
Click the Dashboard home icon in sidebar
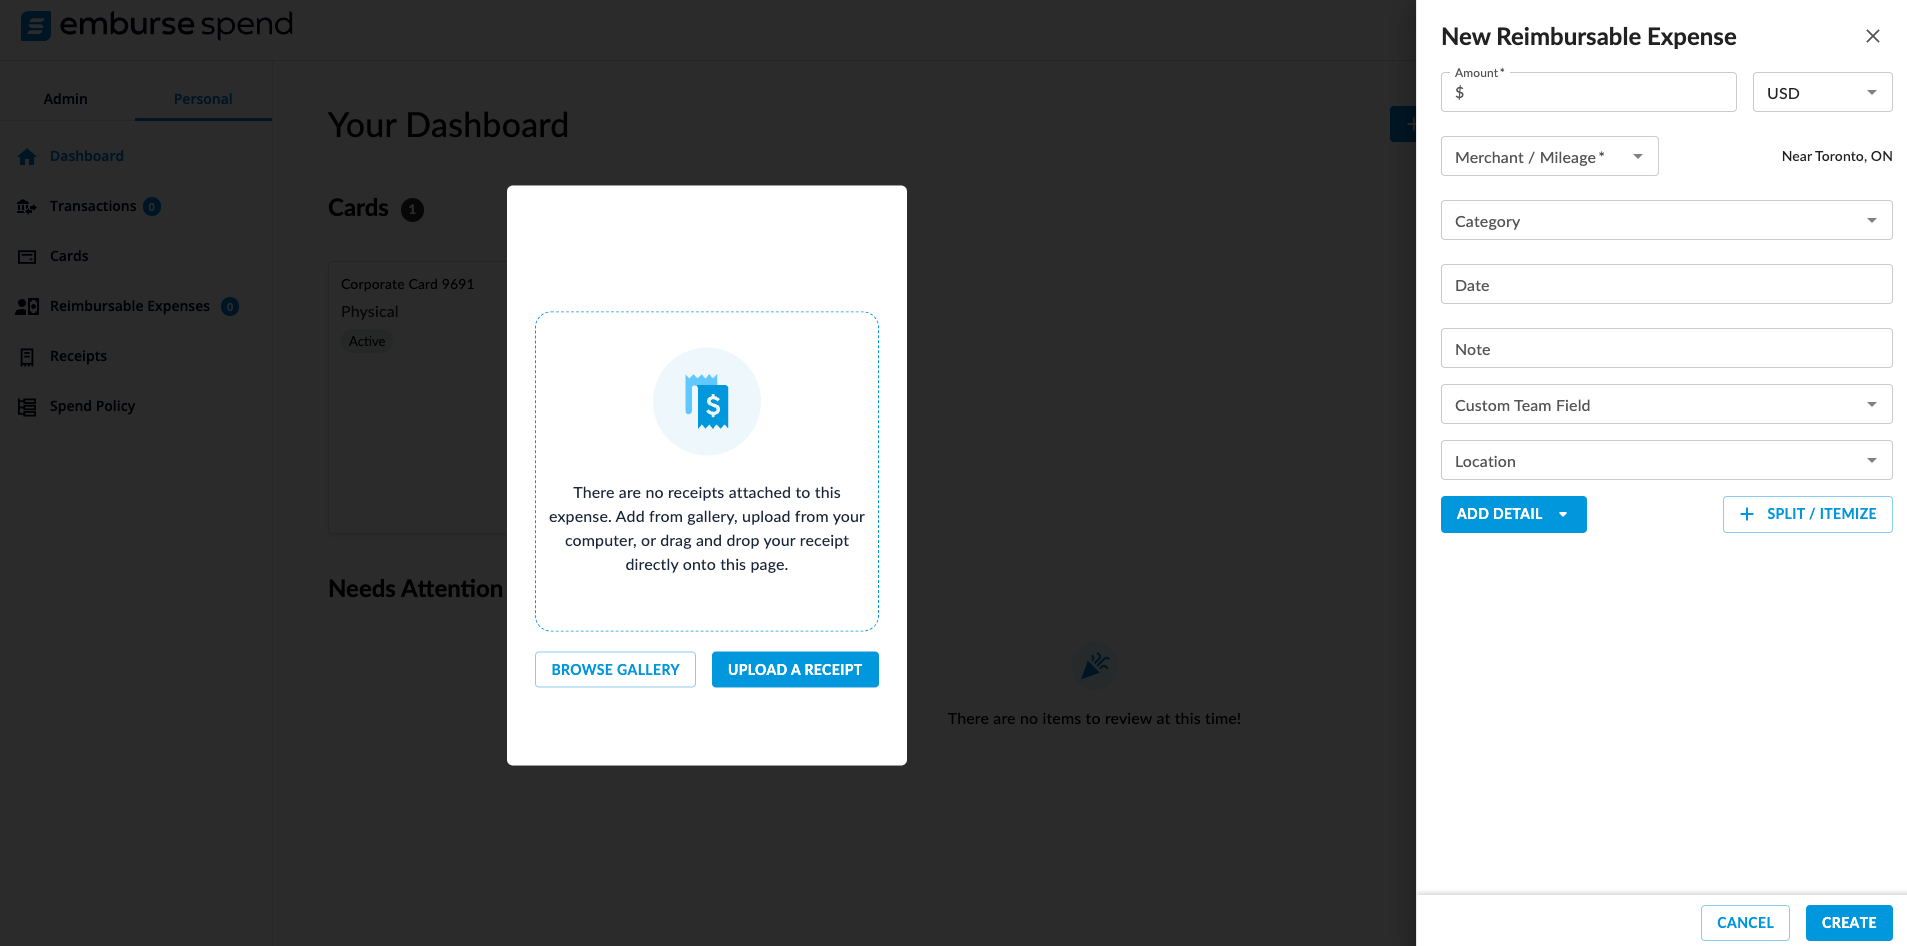27,157
